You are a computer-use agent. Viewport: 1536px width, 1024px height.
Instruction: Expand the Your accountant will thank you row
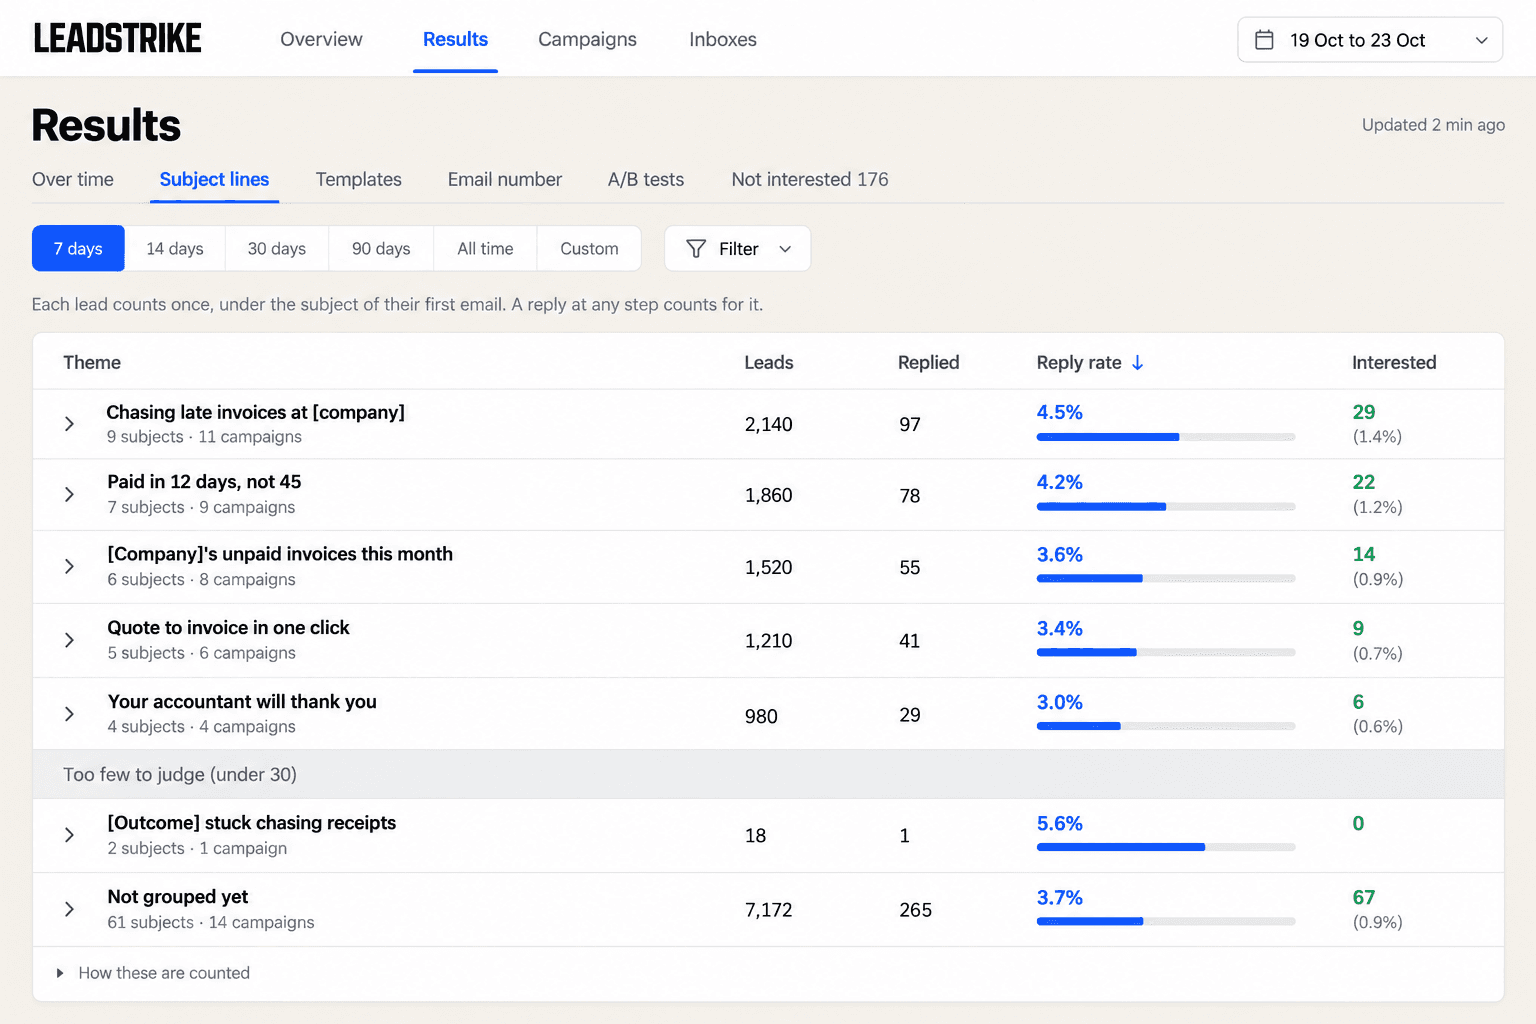tap(69, 714)
